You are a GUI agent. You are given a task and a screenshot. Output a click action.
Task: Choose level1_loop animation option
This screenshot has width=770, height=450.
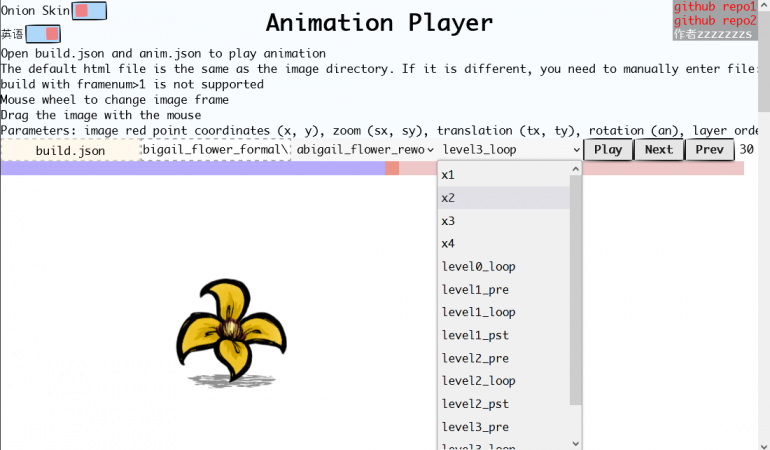point(504,312)
